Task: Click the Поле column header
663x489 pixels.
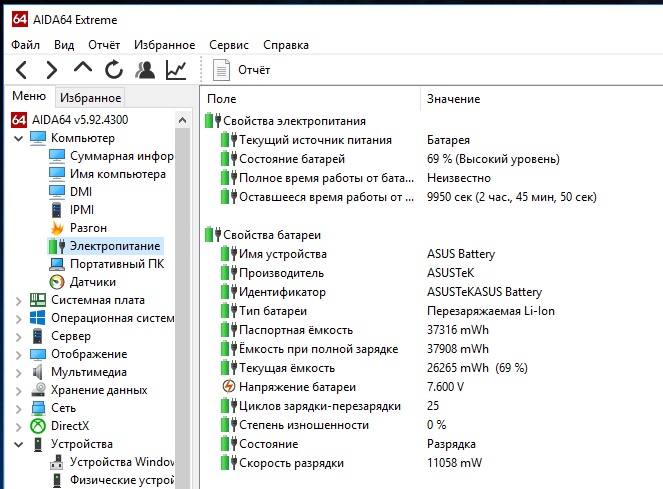Action: click(222, 99)
